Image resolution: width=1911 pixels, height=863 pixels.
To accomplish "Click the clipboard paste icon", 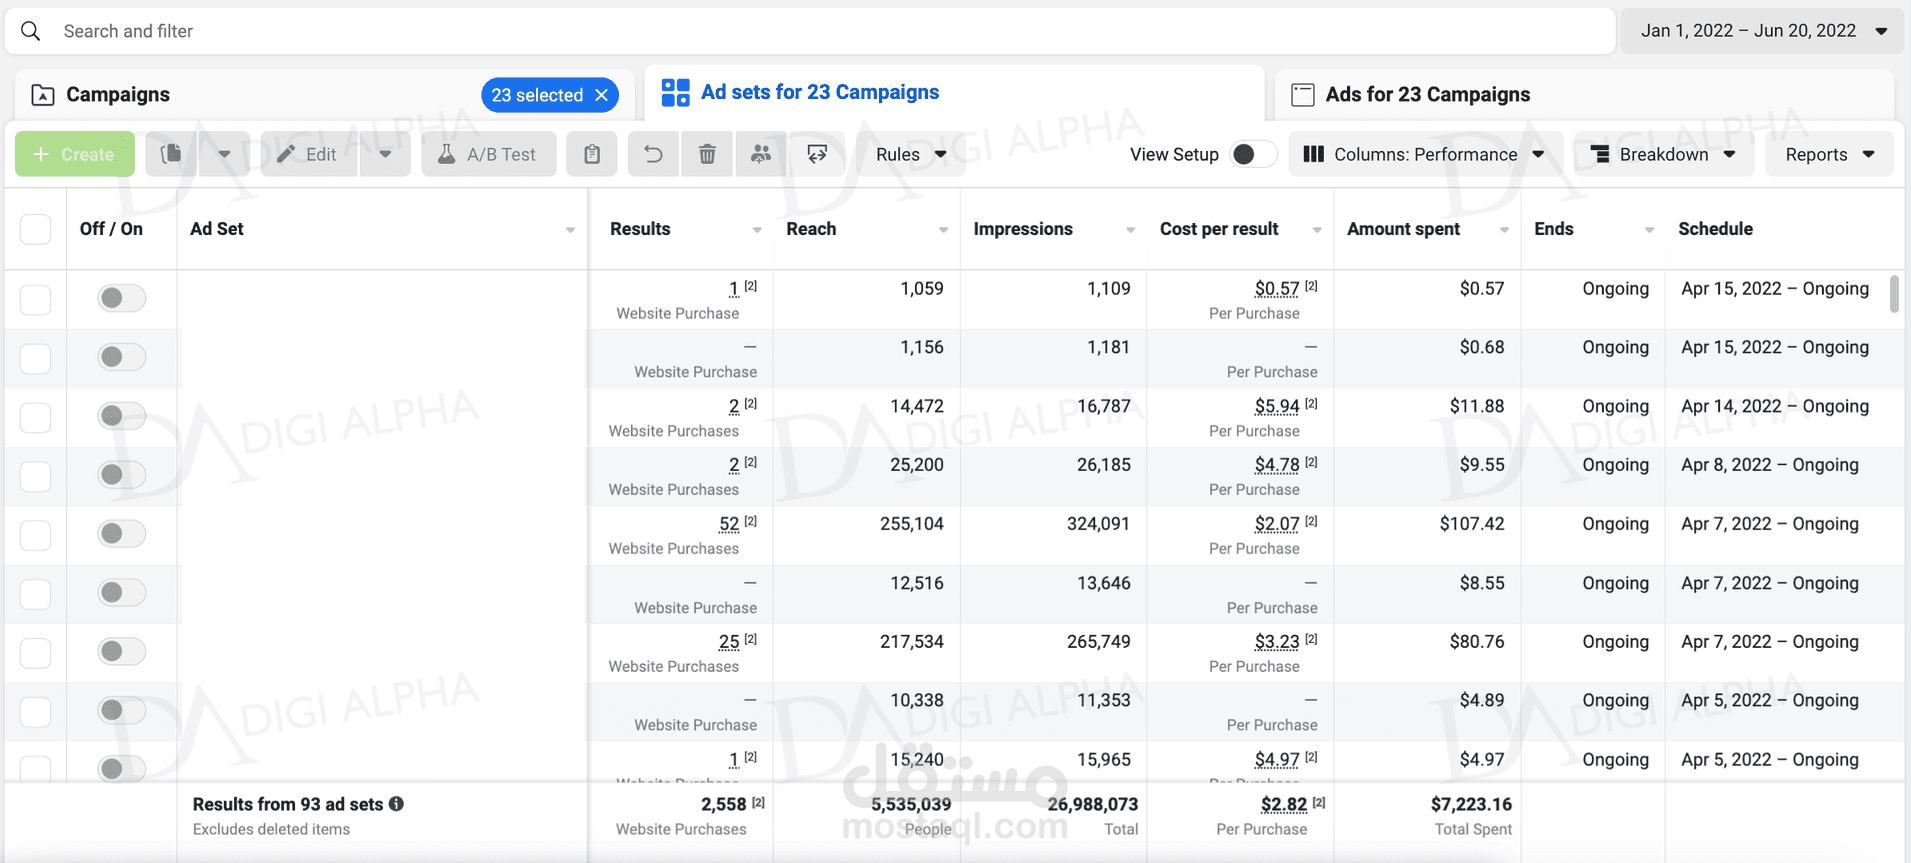I will (x=592, y=154).
